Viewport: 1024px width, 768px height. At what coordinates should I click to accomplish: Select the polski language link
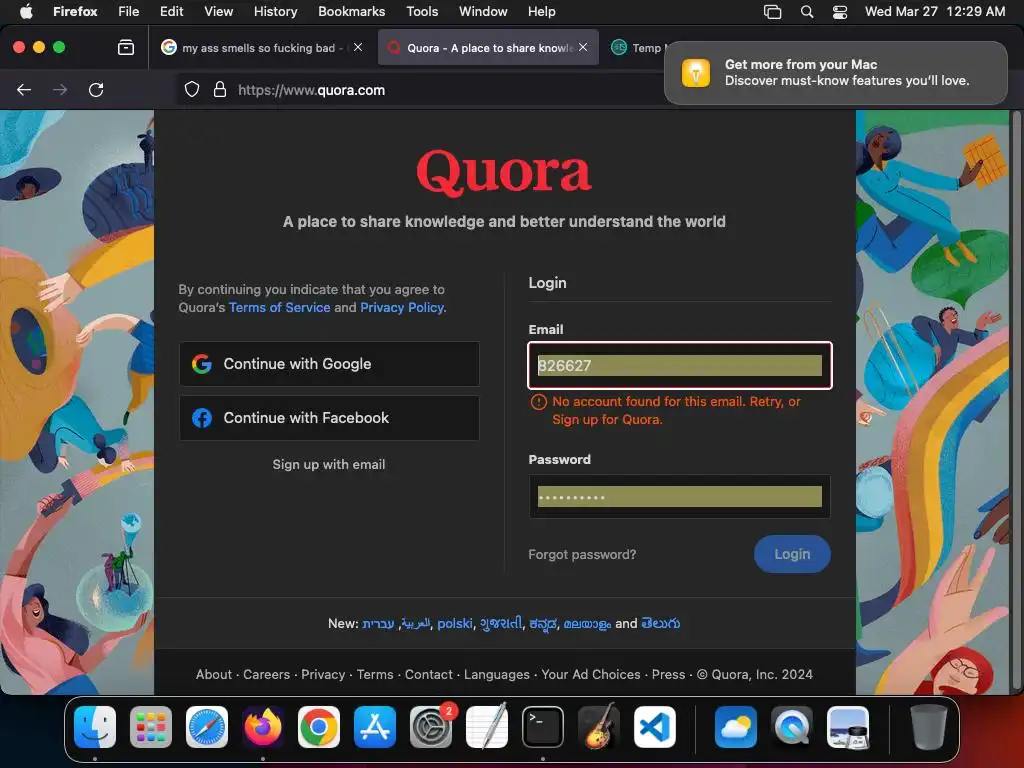coord(455,624)
